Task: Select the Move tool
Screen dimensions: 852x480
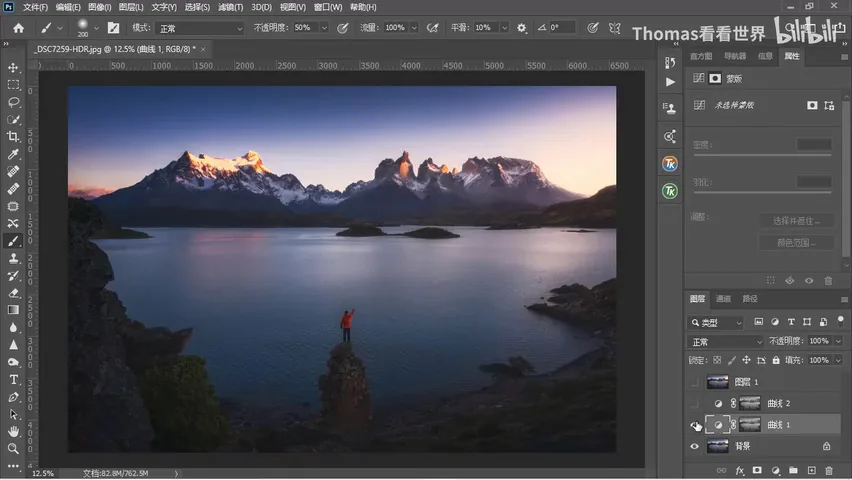Action: click(13, 68)
